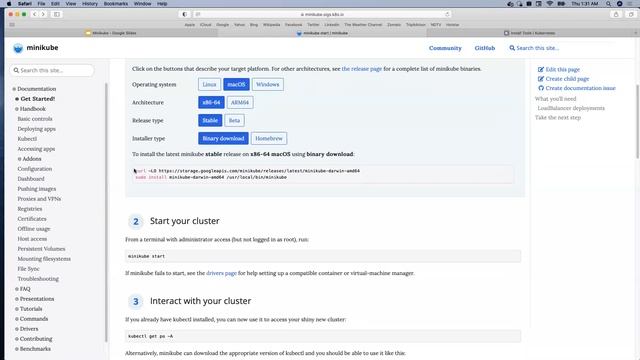640x360 pixels.
Task: Open the History menu
Action: point(90,4)
